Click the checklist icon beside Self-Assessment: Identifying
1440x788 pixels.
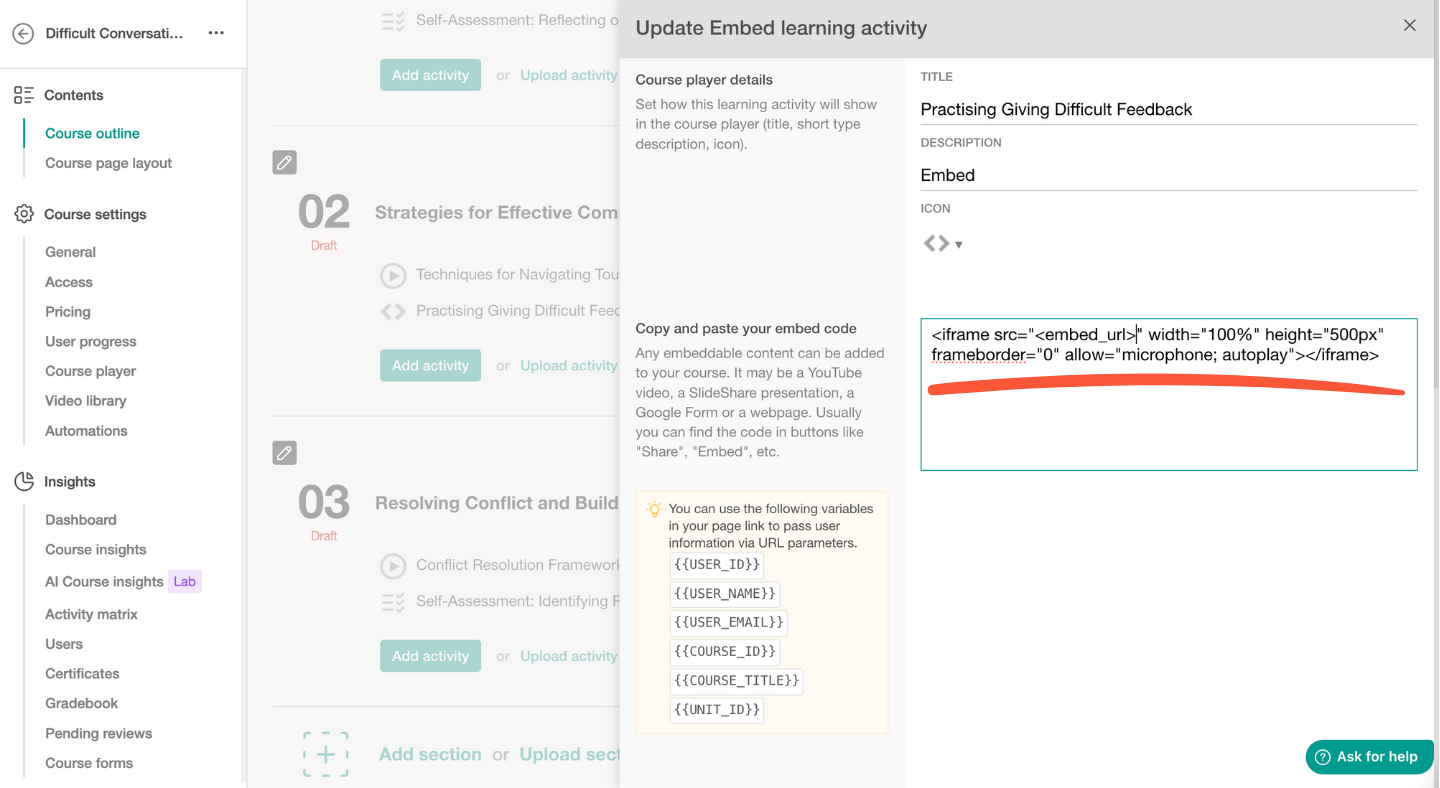point(391,601)
